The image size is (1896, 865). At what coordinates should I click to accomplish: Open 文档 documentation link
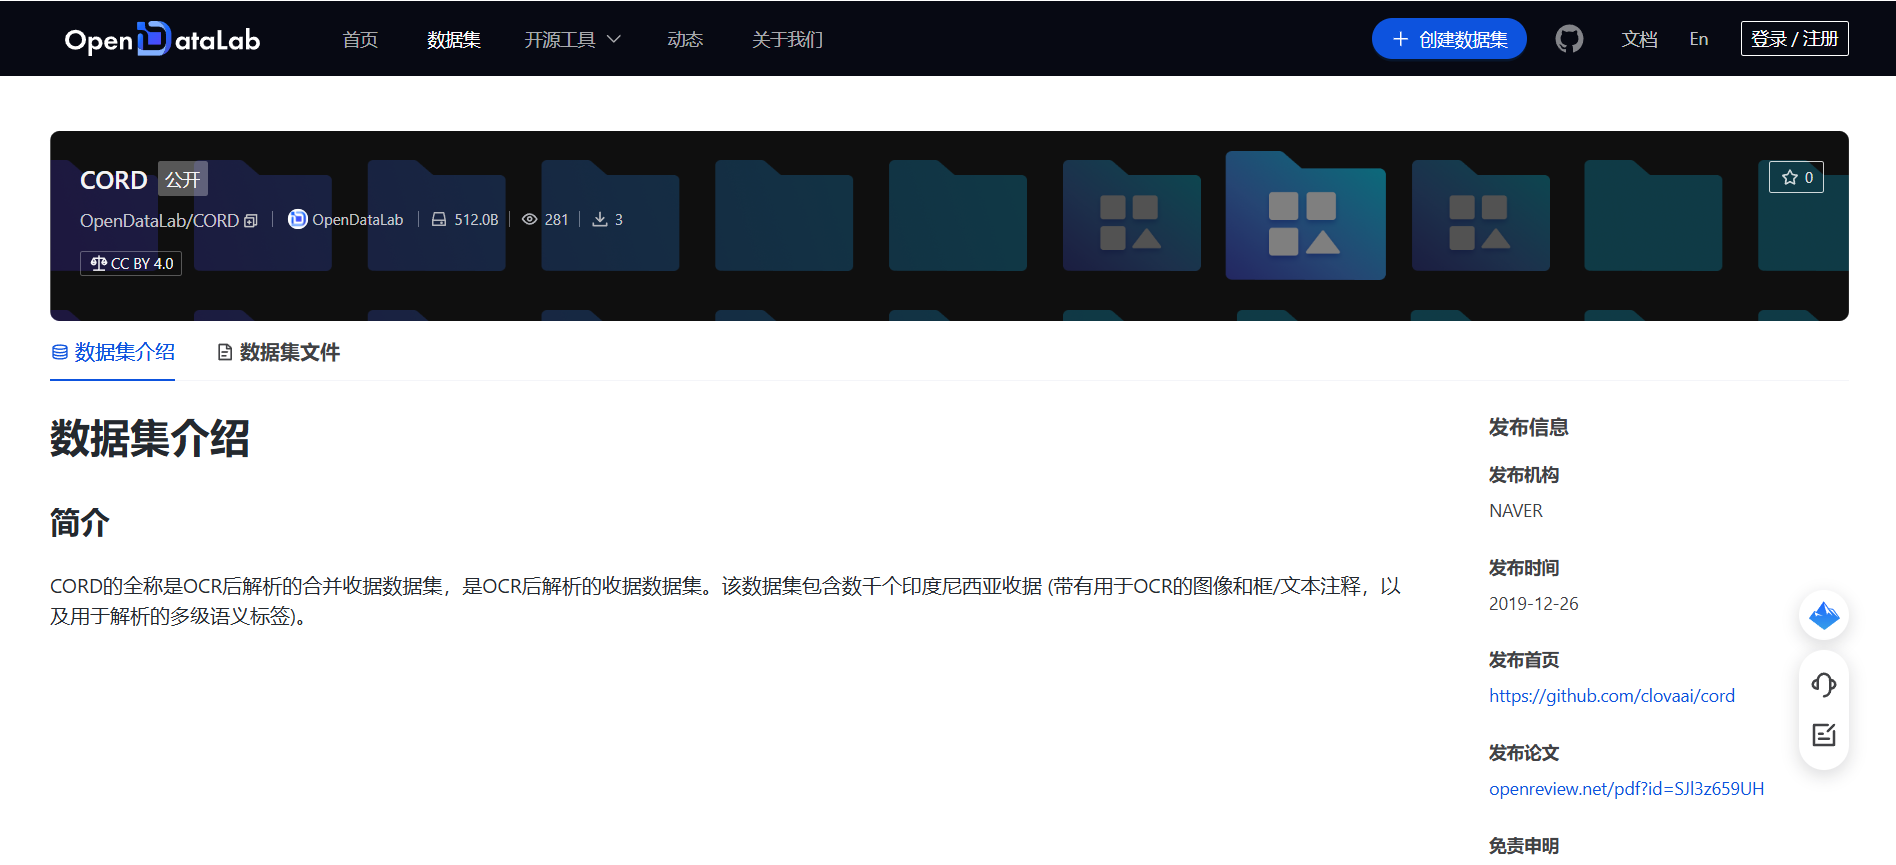pyautogui.click(x=1639, y=39)
